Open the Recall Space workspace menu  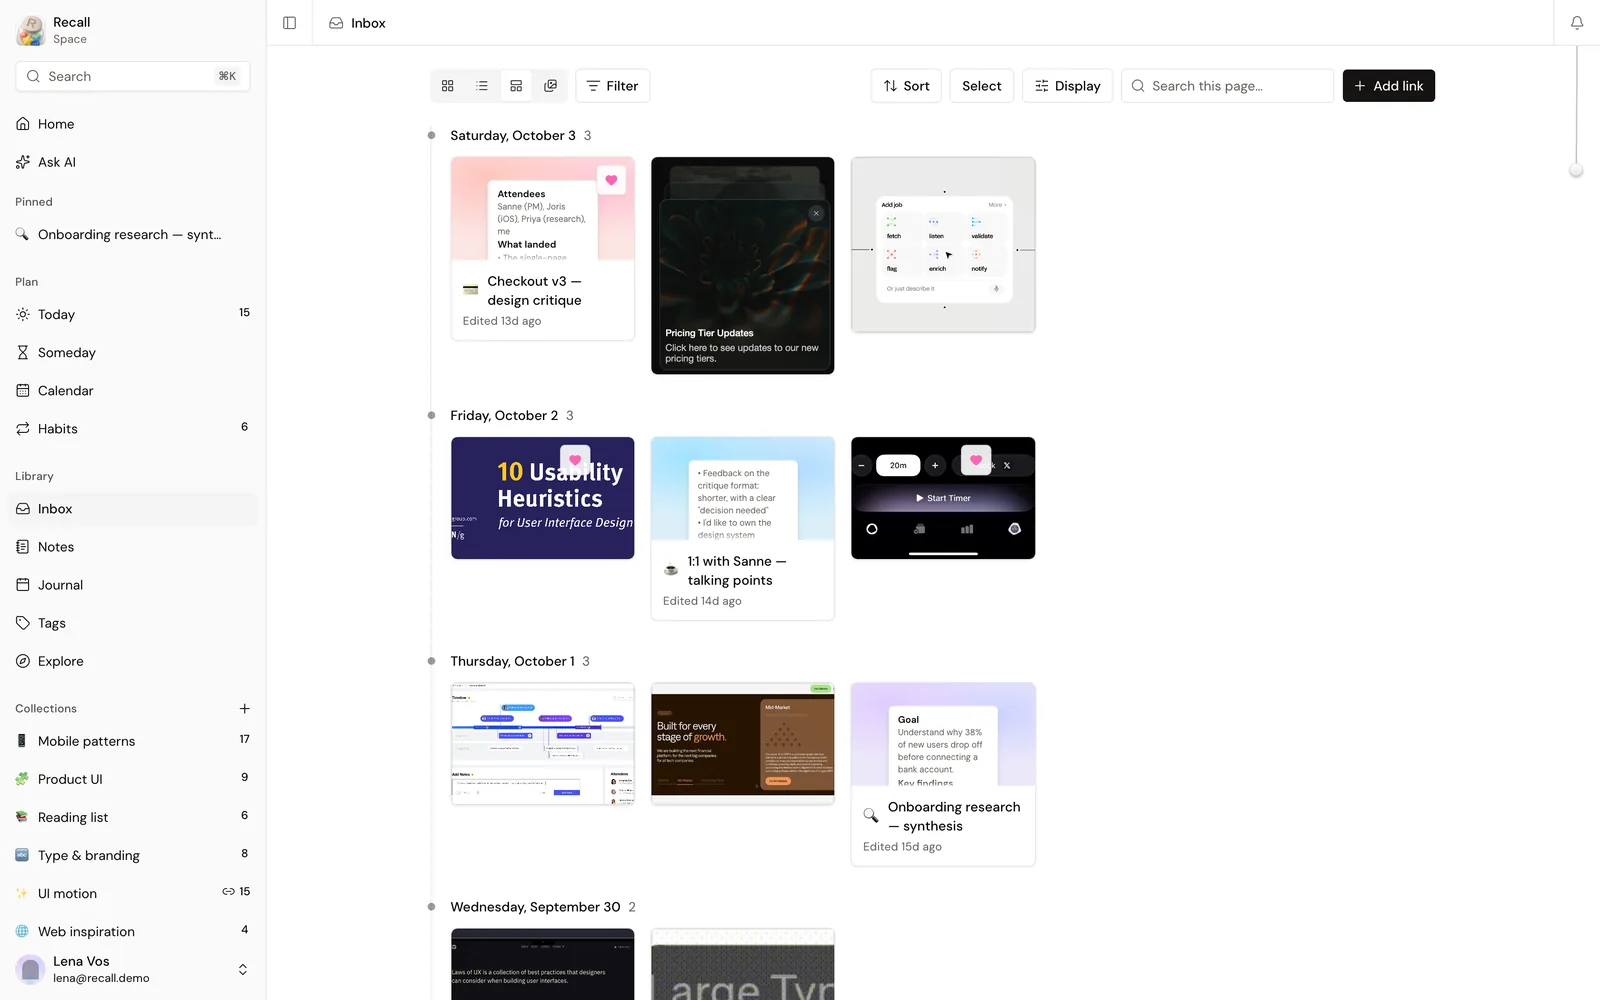pos(133,30)
